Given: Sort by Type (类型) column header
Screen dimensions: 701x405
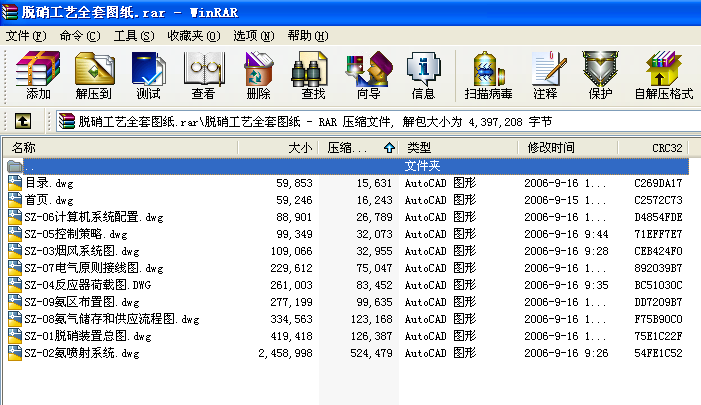Looking at the screenshot, I should tap(458, 148).
